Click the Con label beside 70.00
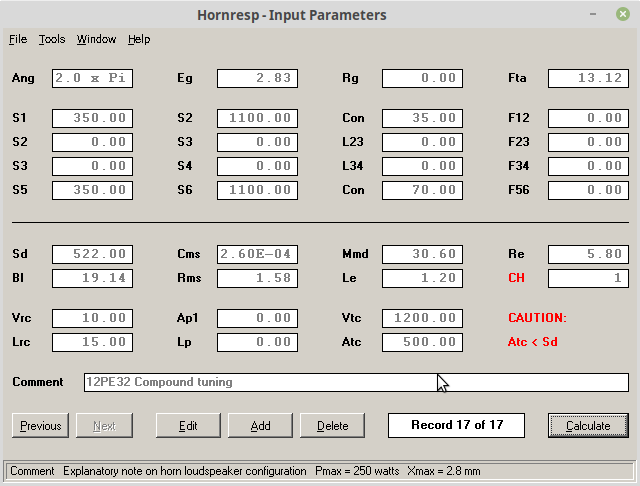Screen dimensions: 640x486 point(353,190)
